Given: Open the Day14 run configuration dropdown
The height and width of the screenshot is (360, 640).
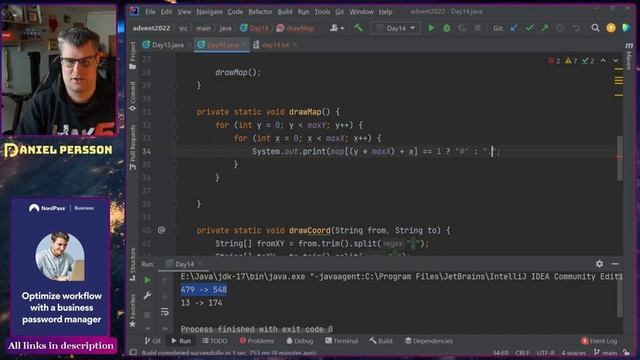Looking at the screenshot, I should coord(396,28).
